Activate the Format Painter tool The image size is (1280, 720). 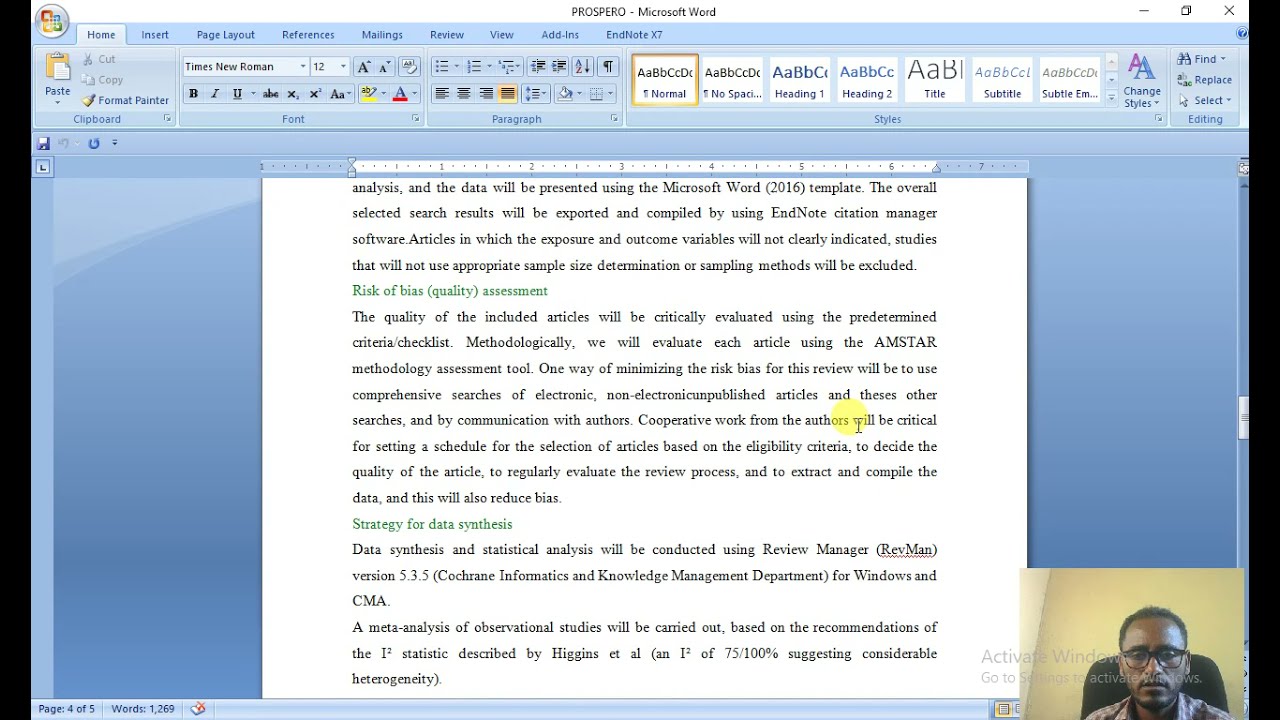click(125, 100)
